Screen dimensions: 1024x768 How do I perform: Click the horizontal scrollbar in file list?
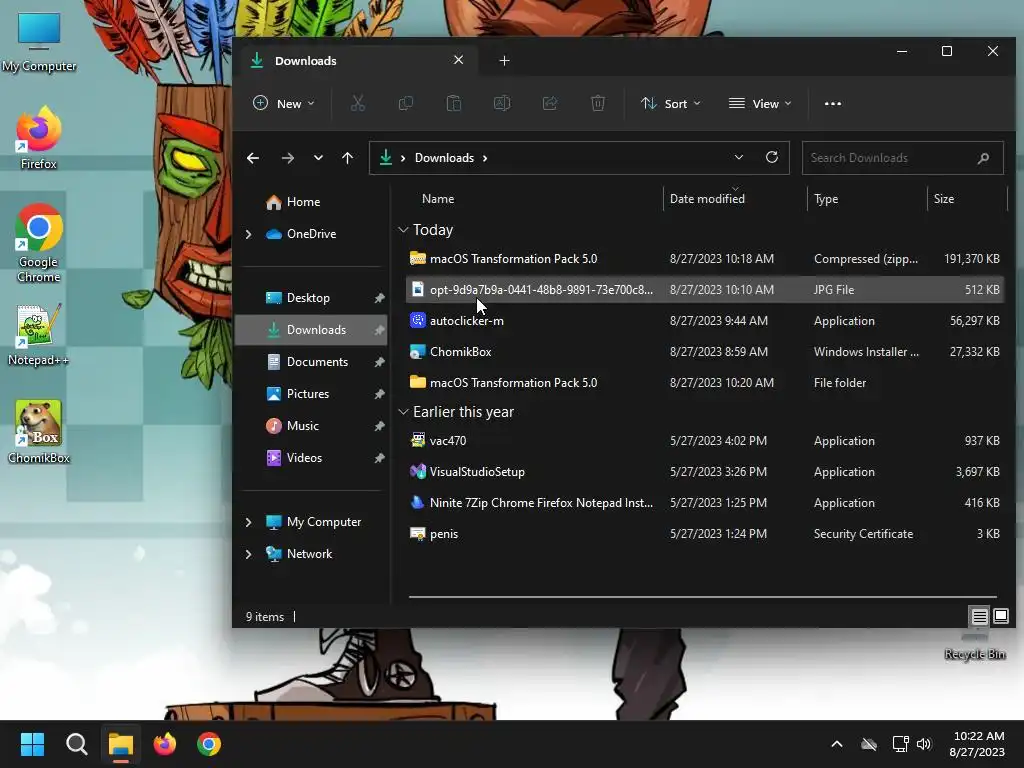pyautogui.click(x=703, y=597)
